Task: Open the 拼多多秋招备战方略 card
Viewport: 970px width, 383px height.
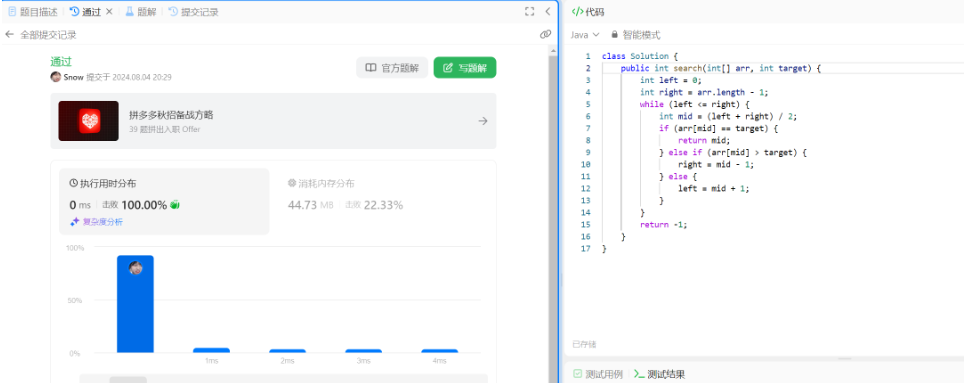Action: tap(273, 121)
